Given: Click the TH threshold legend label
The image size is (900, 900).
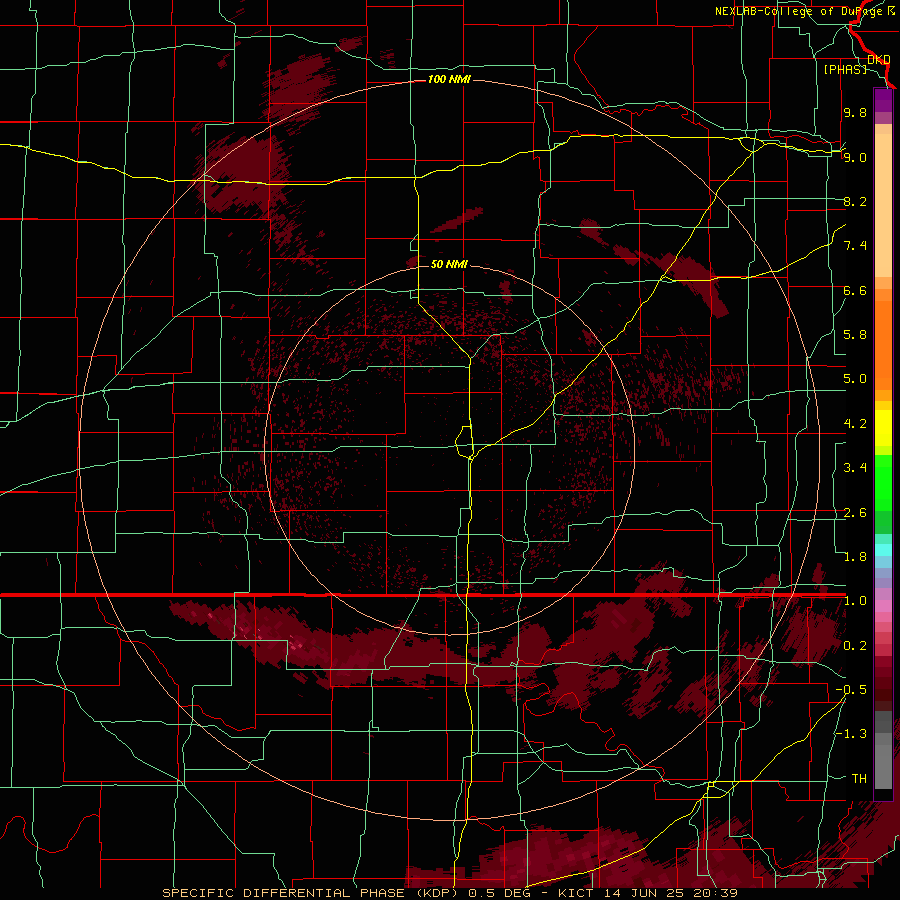Looking at the screenshot, I should pyautogui.click(x=859, y=779).
